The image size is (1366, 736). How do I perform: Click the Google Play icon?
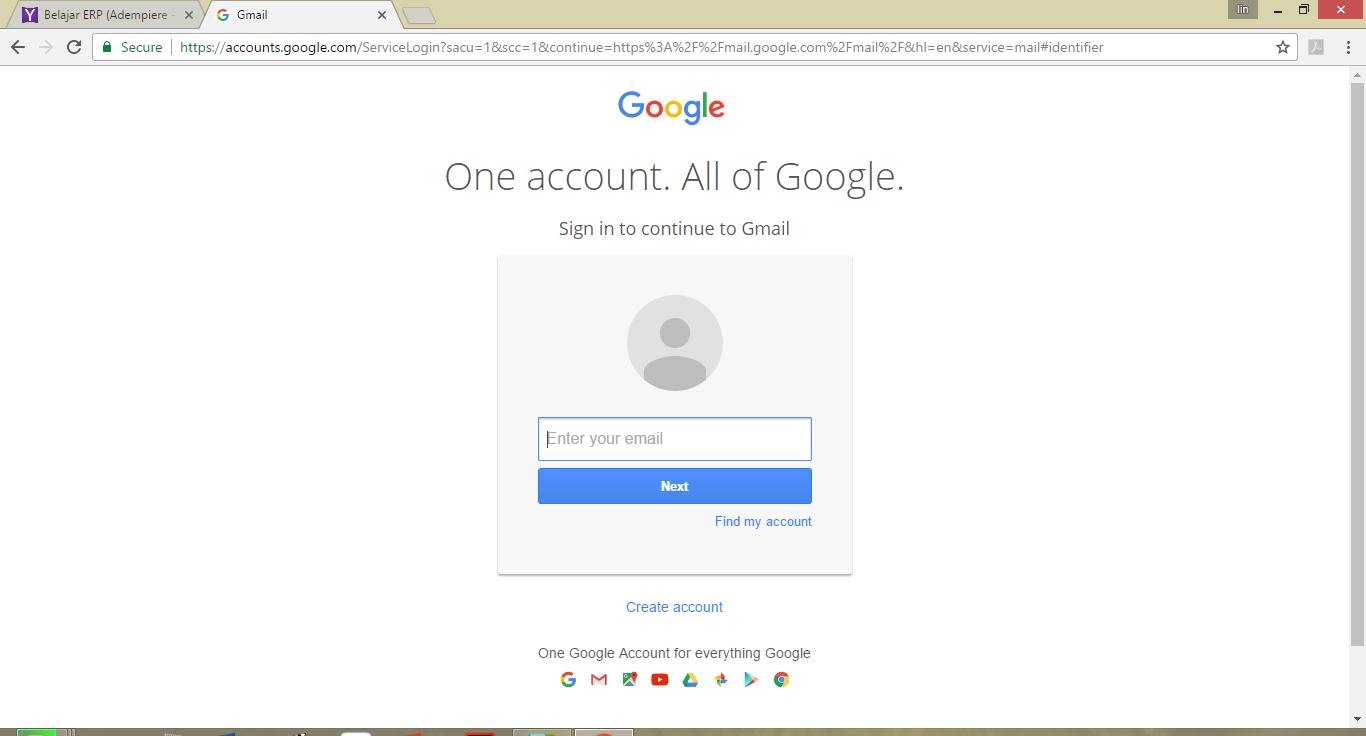pos(751,680)
